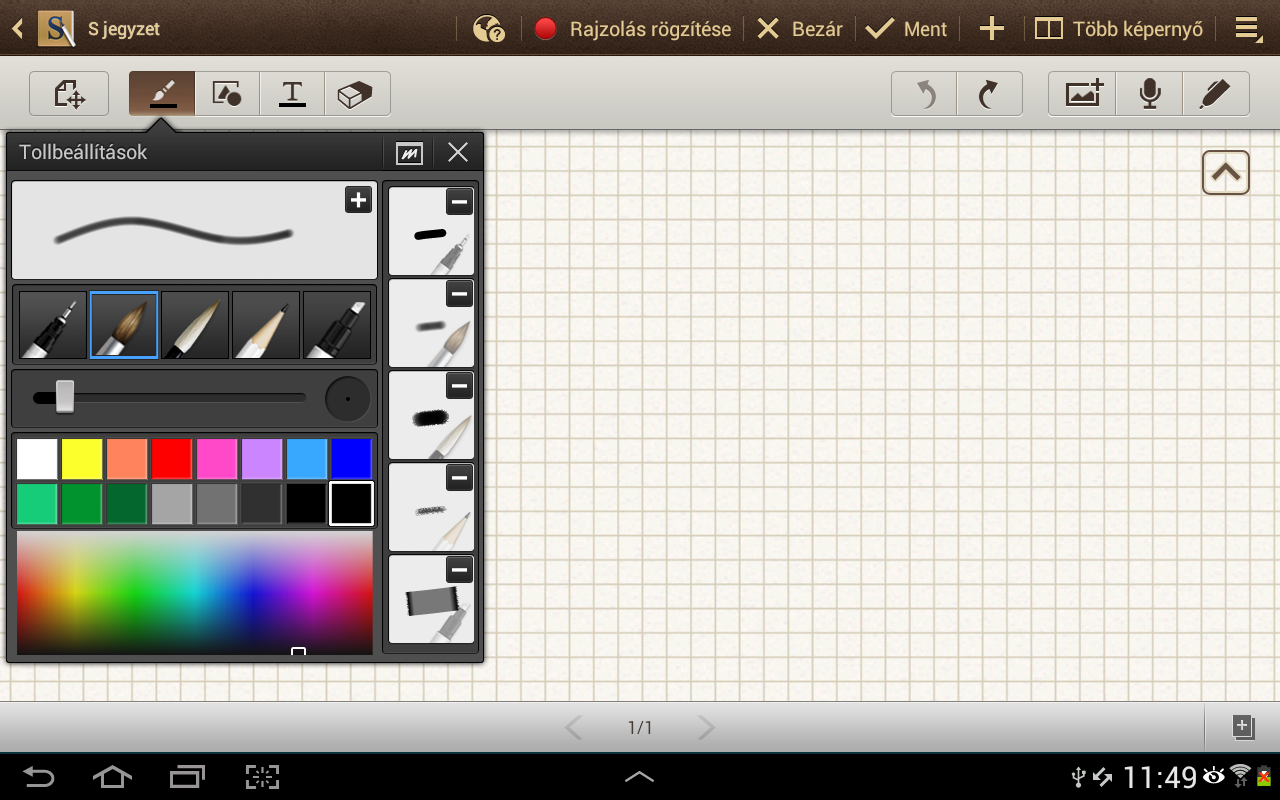
Task: Start voice recording with microphone icon
Action: (1150, 94)
